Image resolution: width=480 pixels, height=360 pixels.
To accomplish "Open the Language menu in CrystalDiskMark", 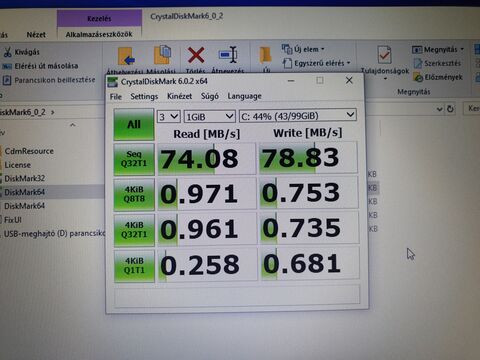I will click(x=244, y=96).
